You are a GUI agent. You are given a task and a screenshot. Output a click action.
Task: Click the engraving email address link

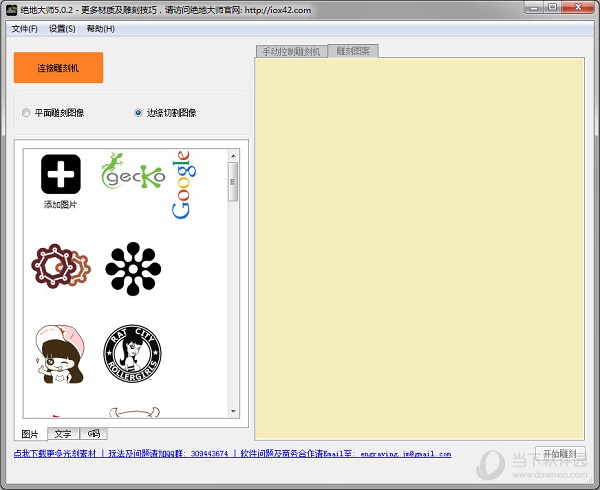point(406,454)
